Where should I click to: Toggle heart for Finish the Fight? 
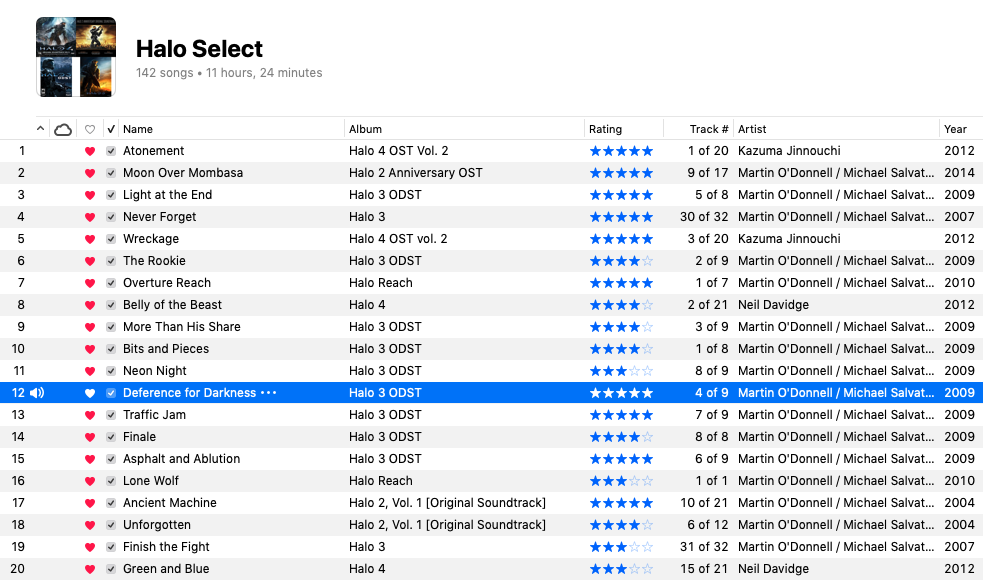(90, 547)
